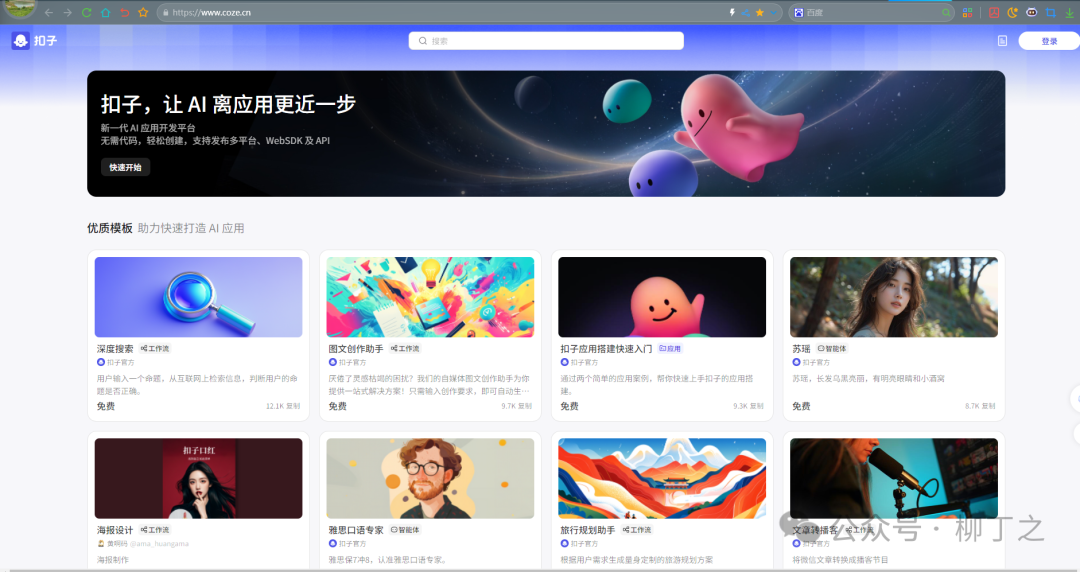Click the site 搜索 search field
The image size is (1080, 572).
[x=546, y=41]
